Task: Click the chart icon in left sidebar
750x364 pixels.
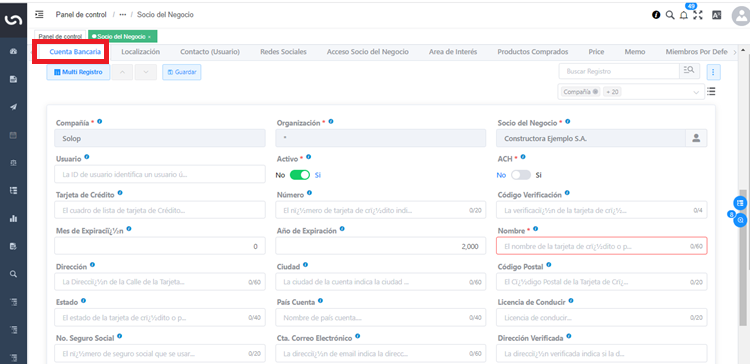Action: pyautogui.click(x=13, y=219)
